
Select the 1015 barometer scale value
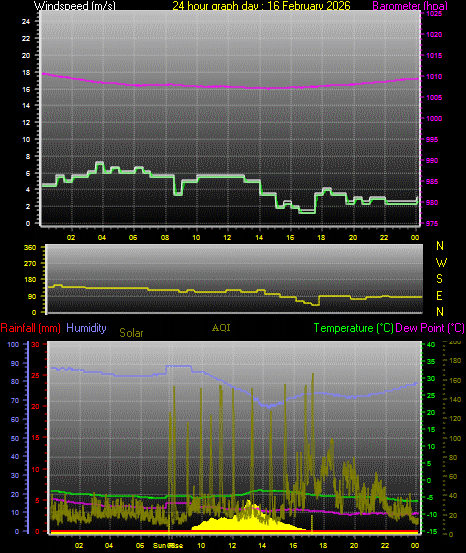coord(434,55)
